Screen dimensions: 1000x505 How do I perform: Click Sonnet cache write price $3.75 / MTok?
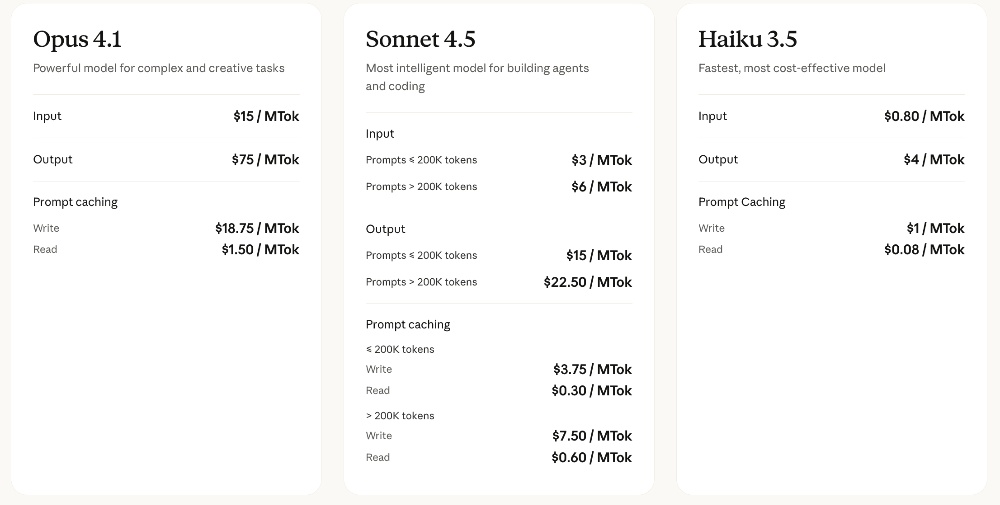tap(591, 369)
